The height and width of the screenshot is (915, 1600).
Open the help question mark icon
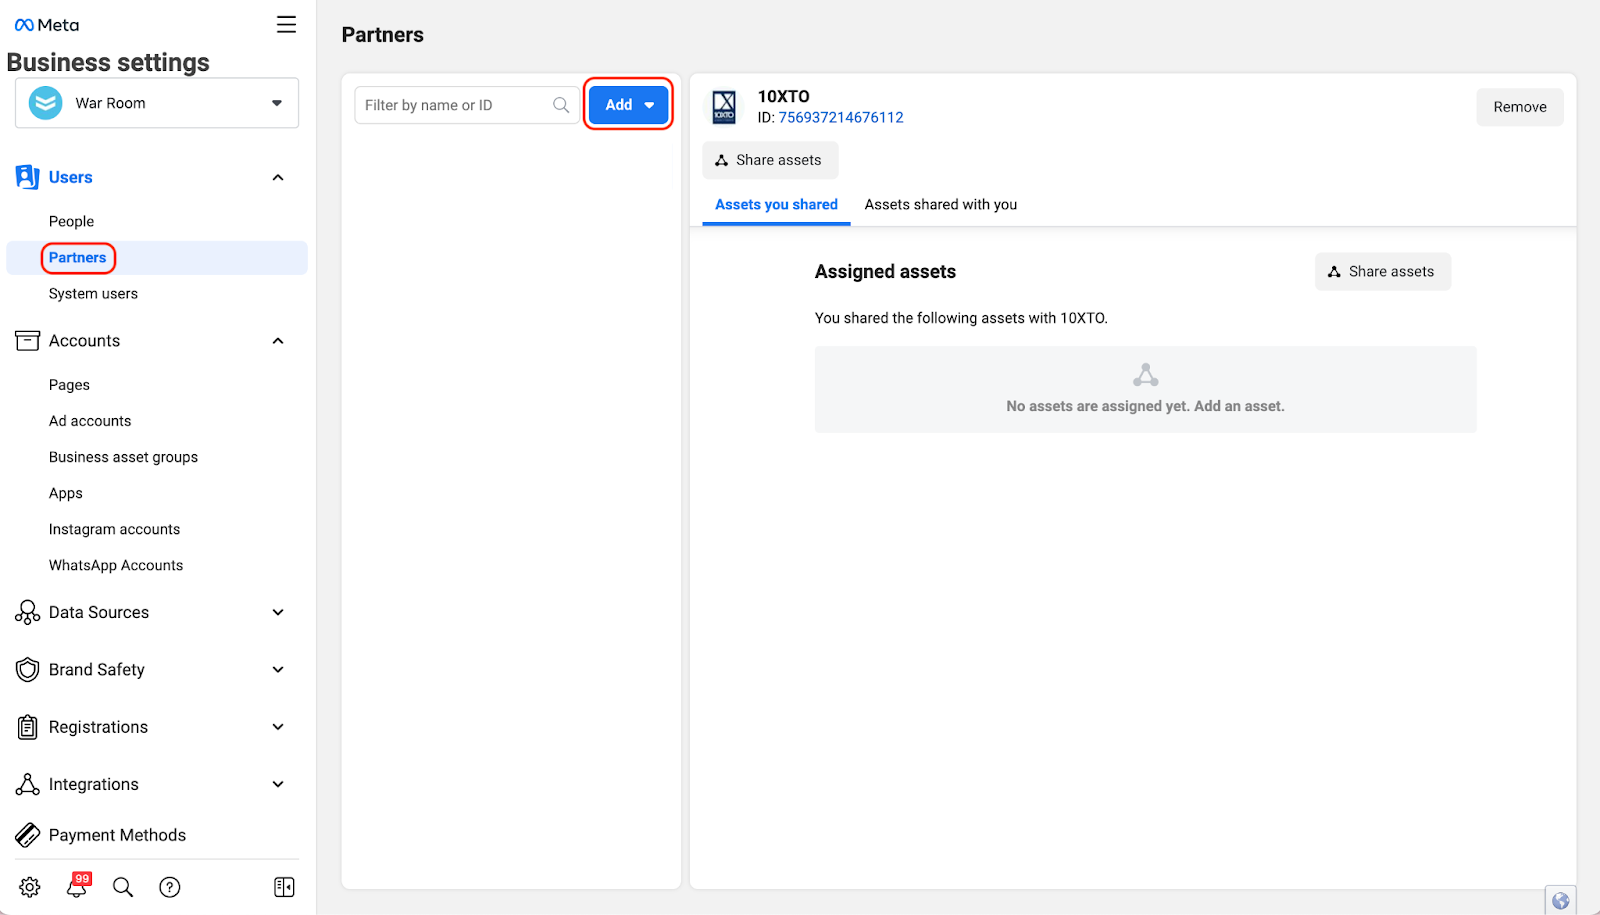click(x=170, y=887)
